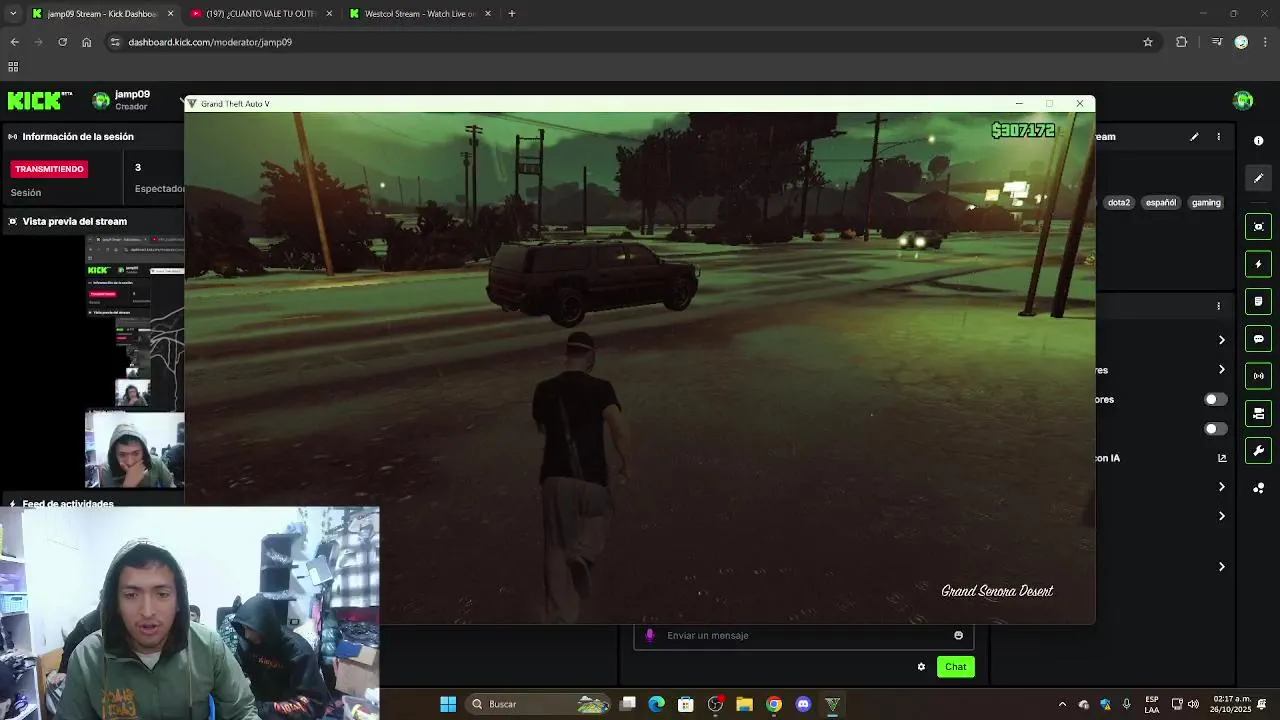Open the Chrome apps grid shortcut
1280x720 pixels.
click(x=13, y=67)
